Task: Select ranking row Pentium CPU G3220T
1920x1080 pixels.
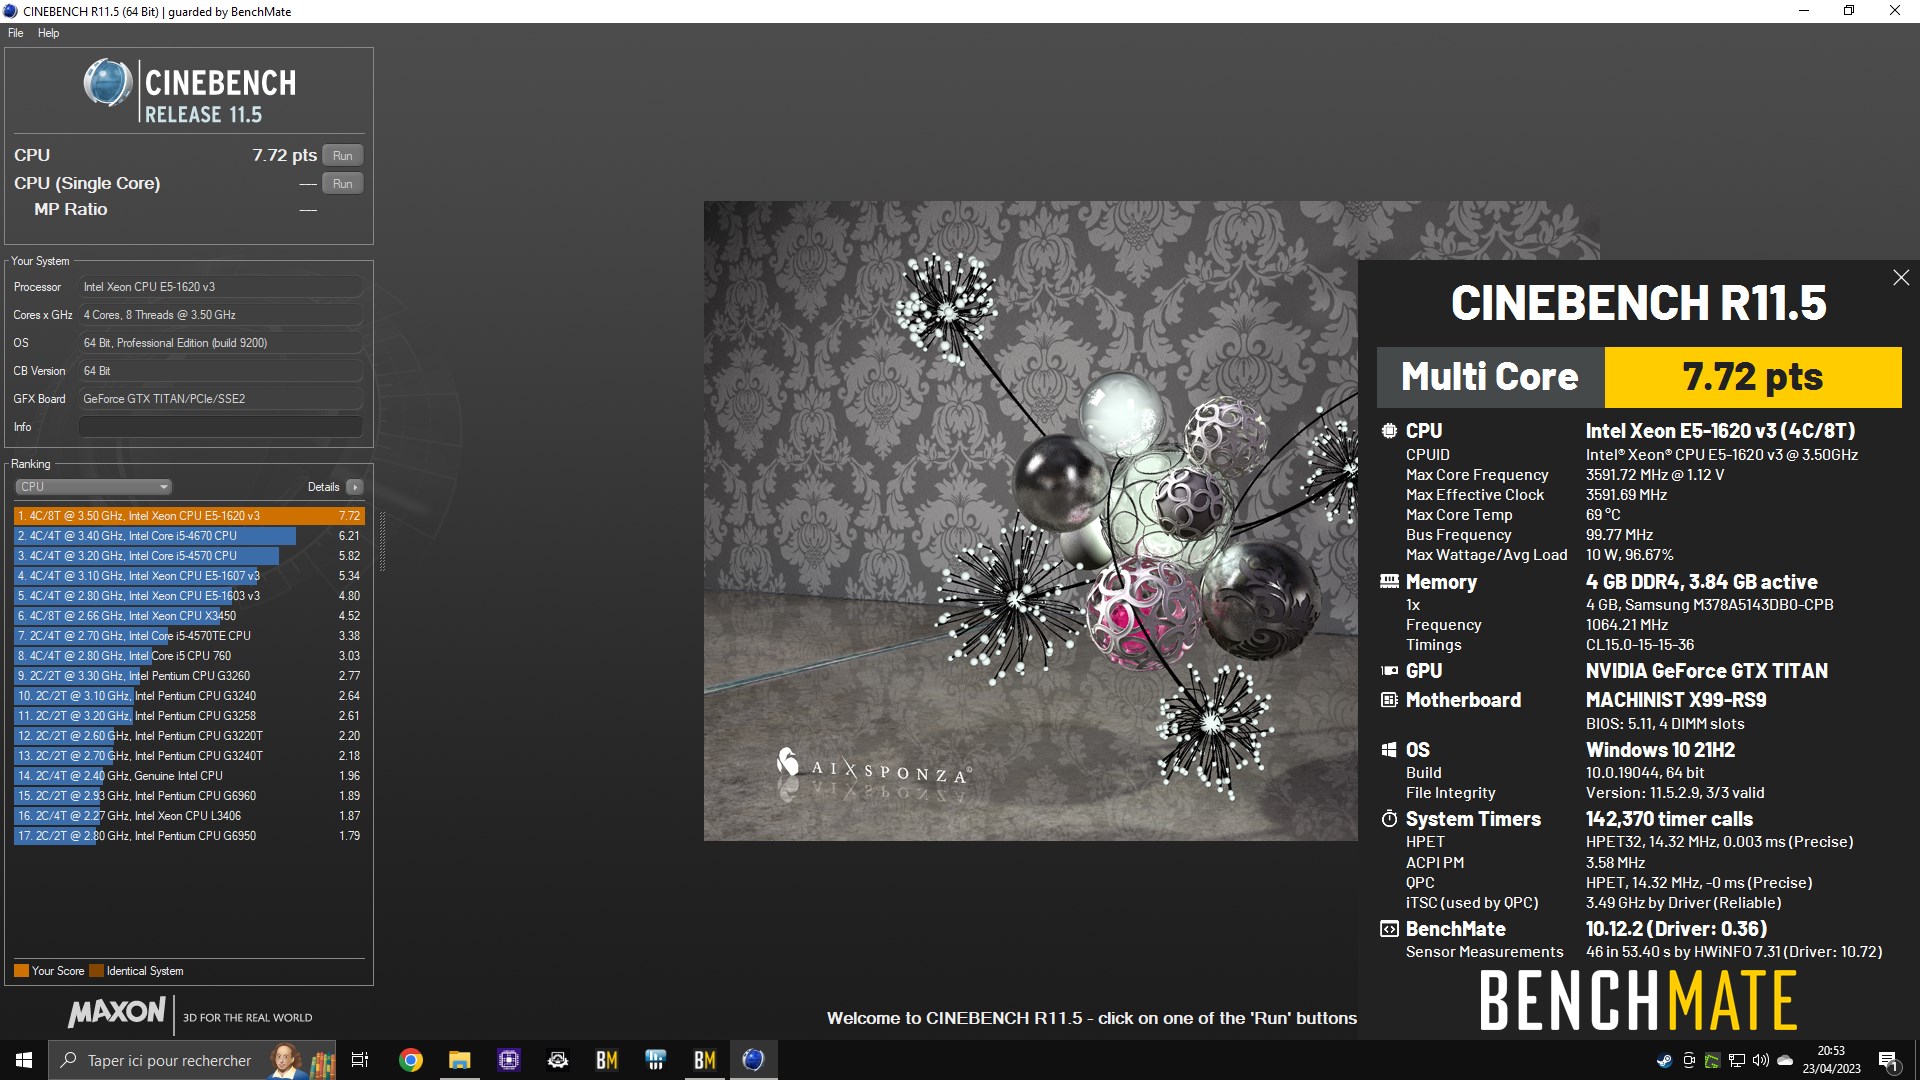Action: (x=189, y=736)
